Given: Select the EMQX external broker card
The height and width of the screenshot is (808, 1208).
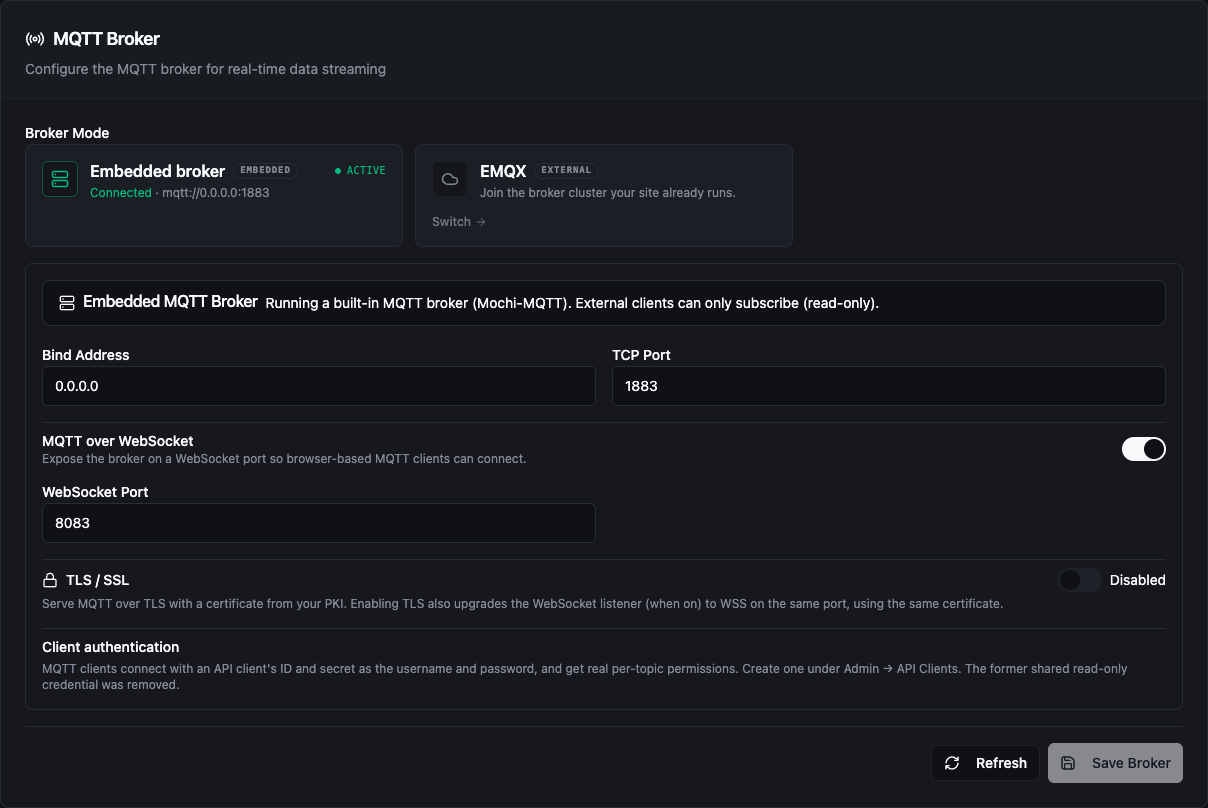Looking at the screenshot, I should pyautogui.click(x=604, y=195).
